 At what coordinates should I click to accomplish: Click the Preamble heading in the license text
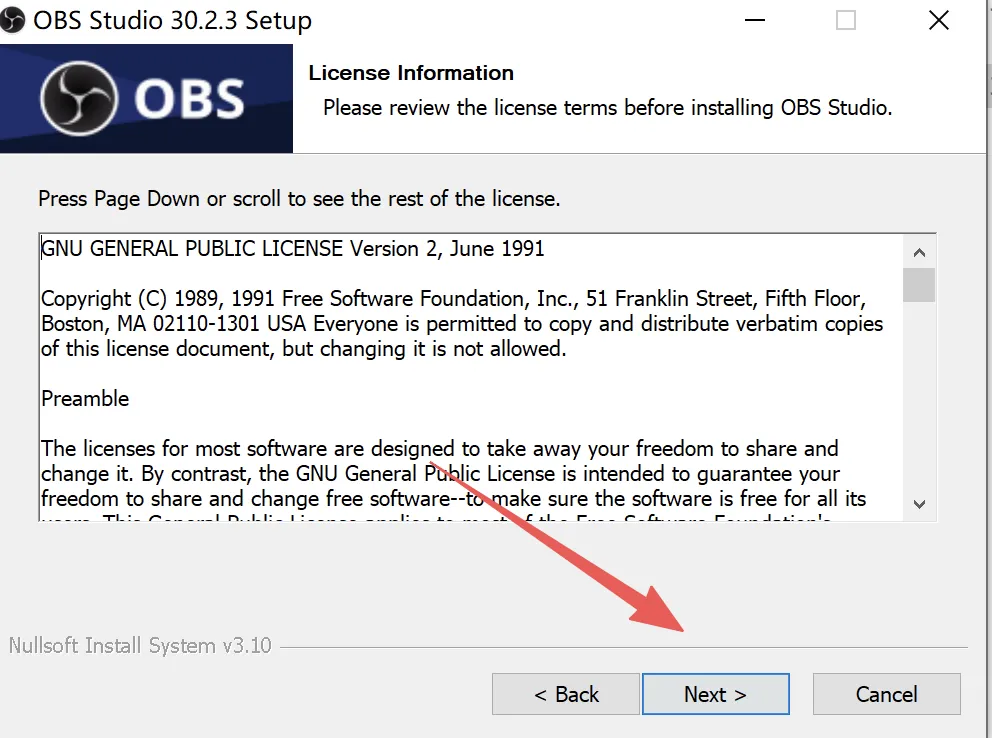85,399
